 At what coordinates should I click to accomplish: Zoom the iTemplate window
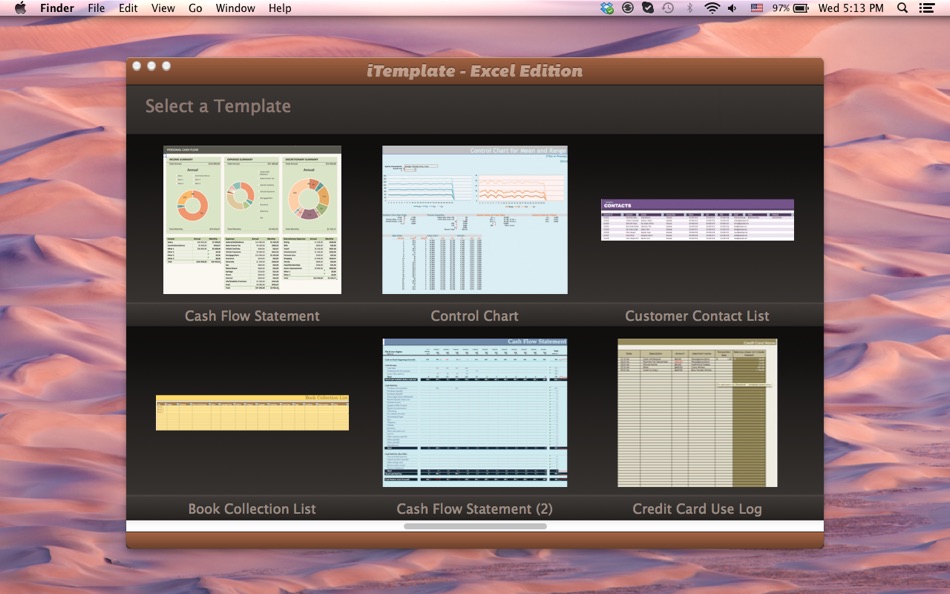(x=166, y=65)
